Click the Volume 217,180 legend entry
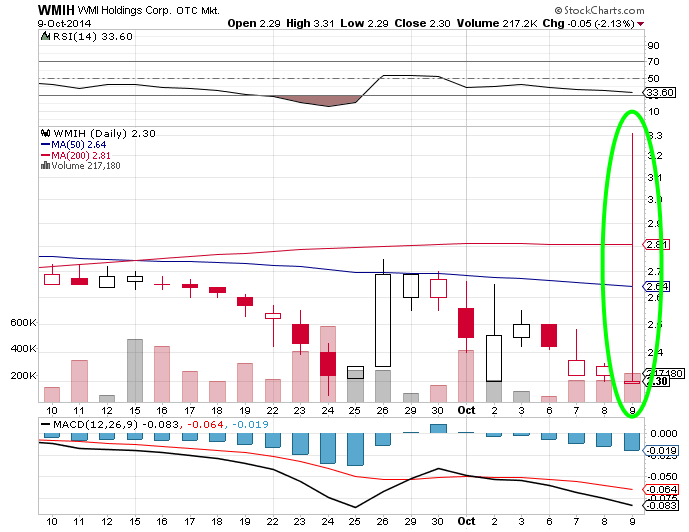 pos(86,166)
